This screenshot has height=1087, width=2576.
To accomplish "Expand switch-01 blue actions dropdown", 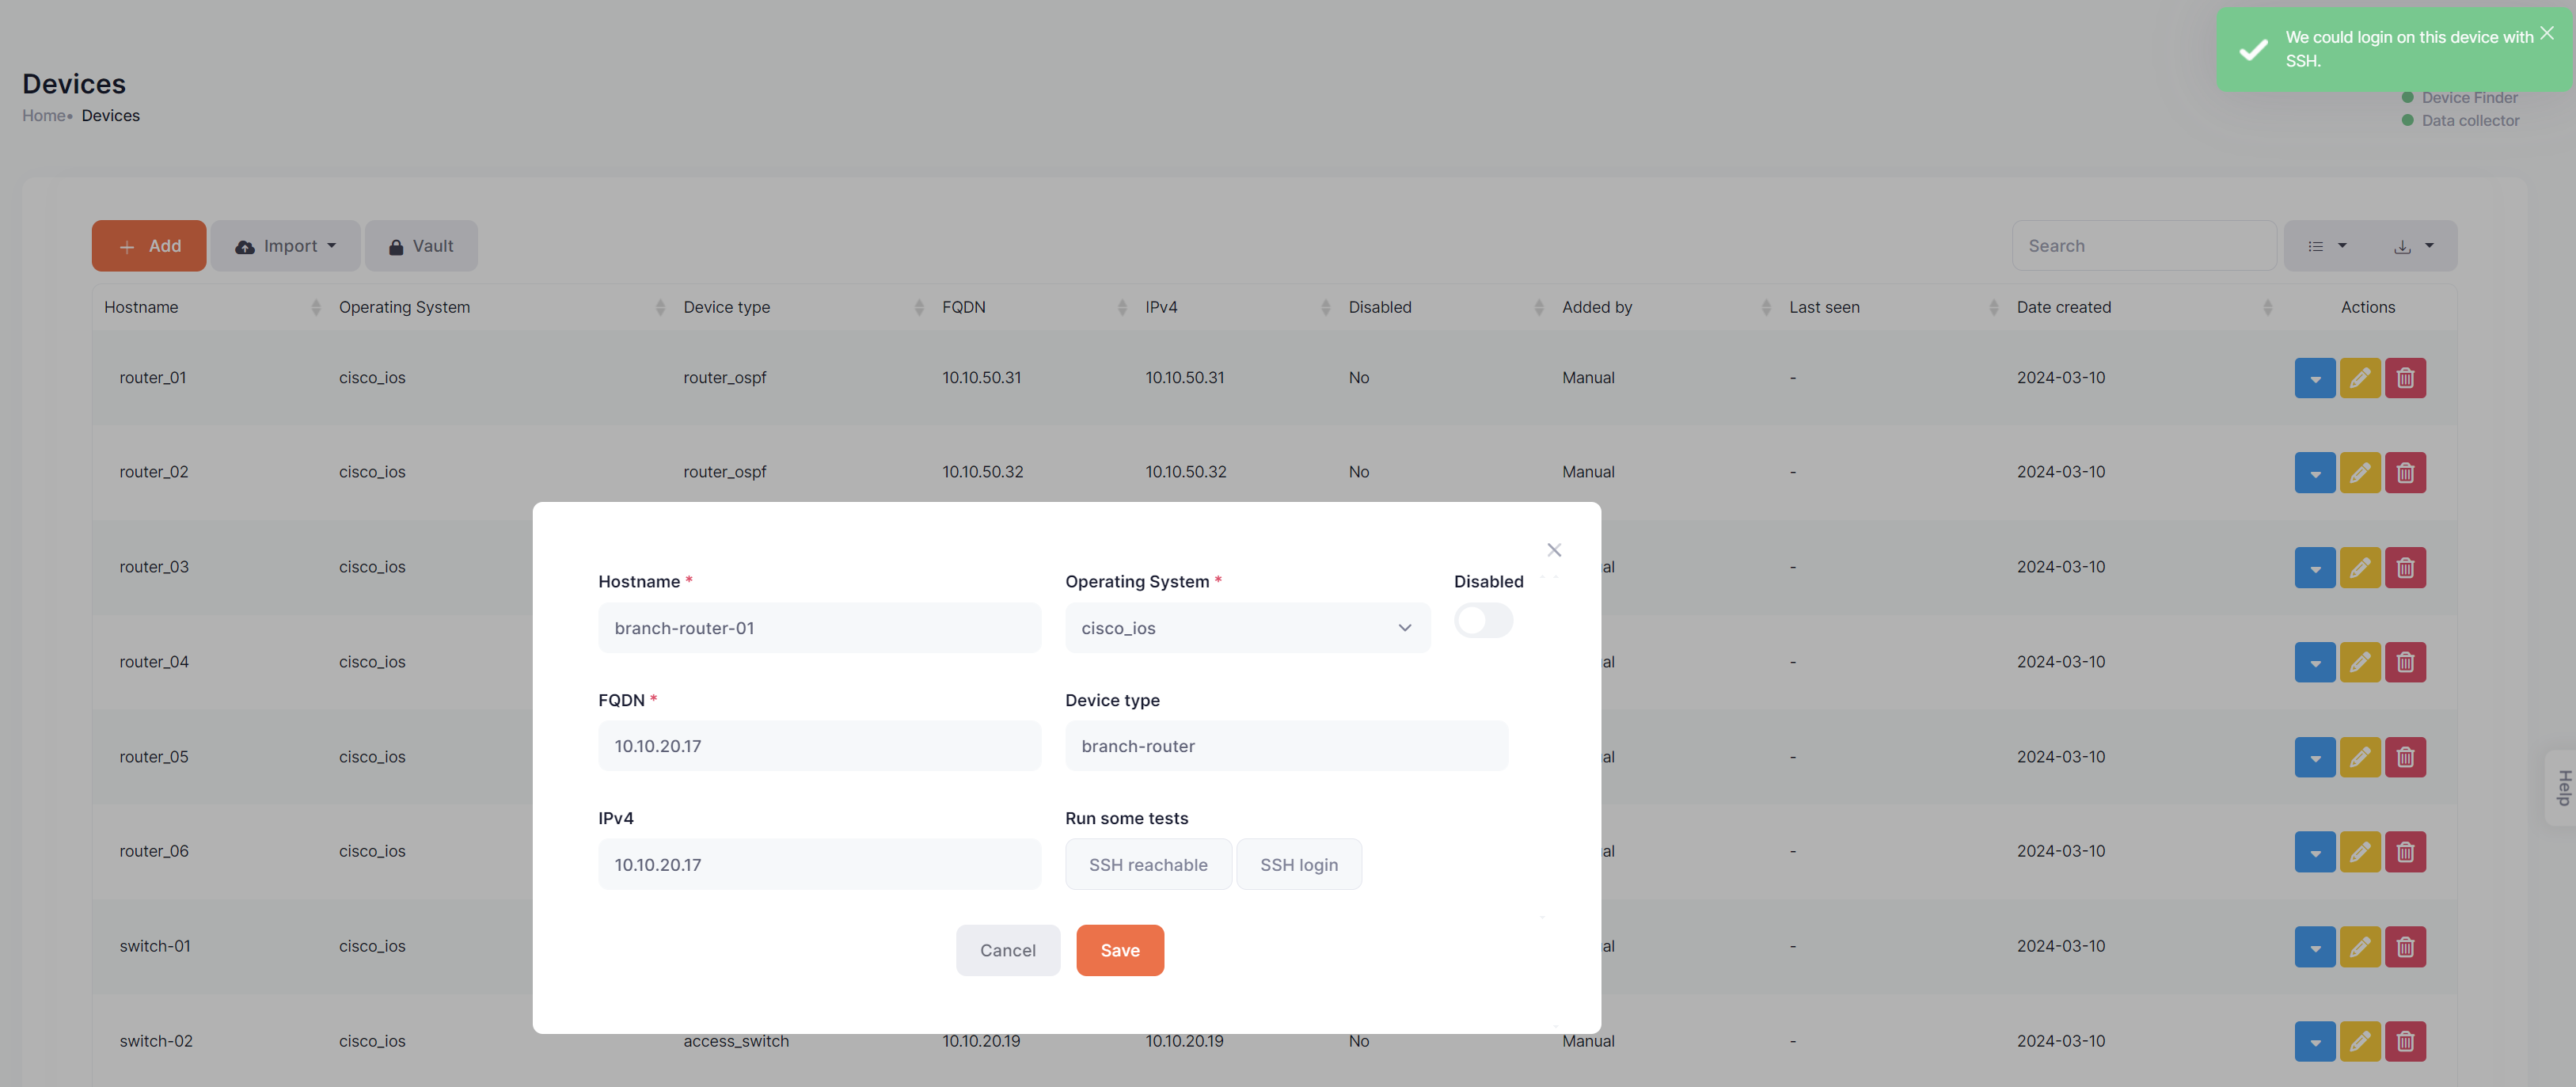I will click(2314, 946).
